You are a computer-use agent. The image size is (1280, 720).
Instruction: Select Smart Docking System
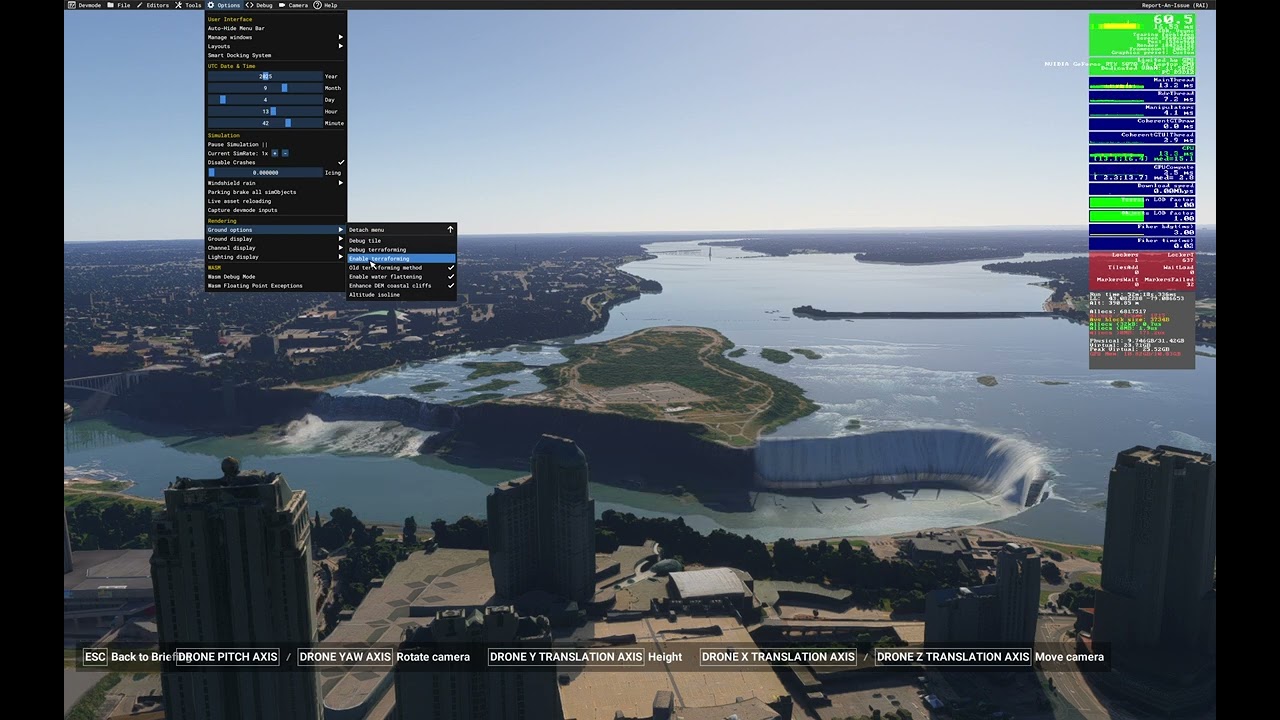coord(275,55)
